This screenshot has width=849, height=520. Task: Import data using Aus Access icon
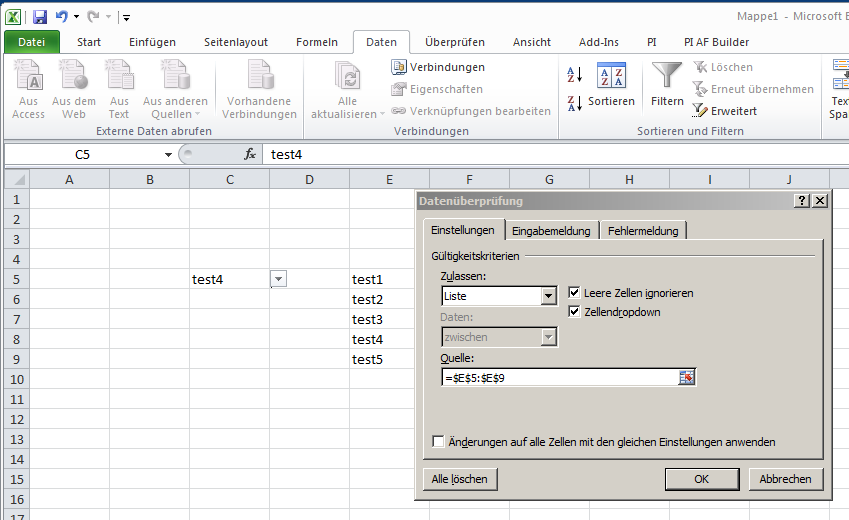tap(28, 90)
